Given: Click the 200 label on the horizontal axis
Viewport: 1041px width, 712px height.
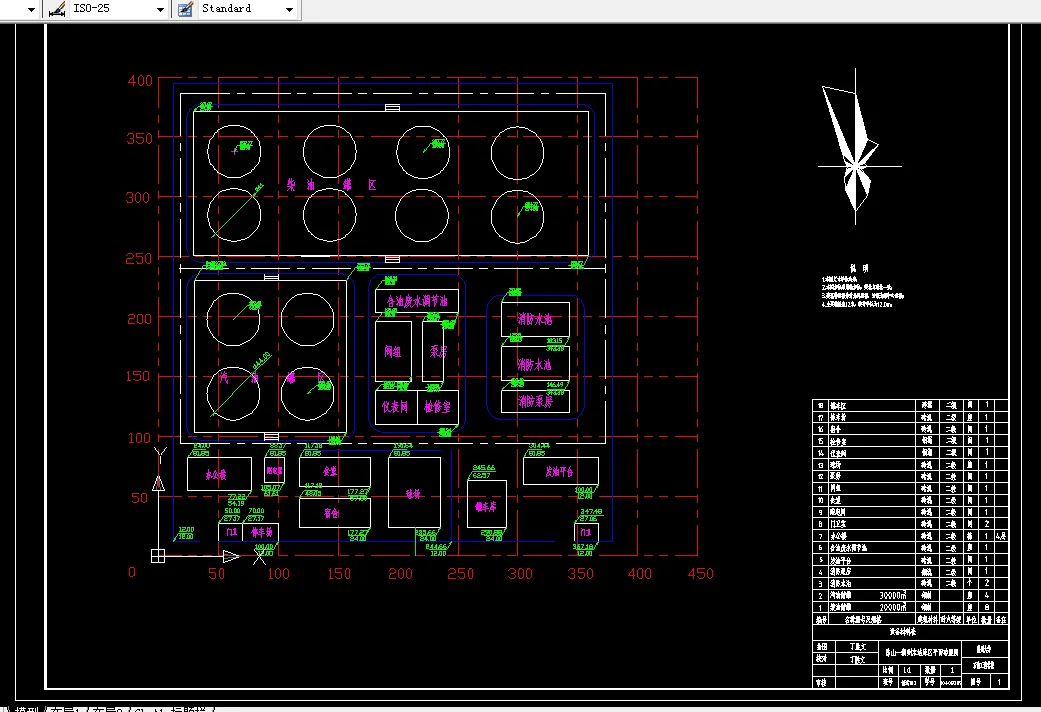Looking at the screenshot, I should (400, 574).
